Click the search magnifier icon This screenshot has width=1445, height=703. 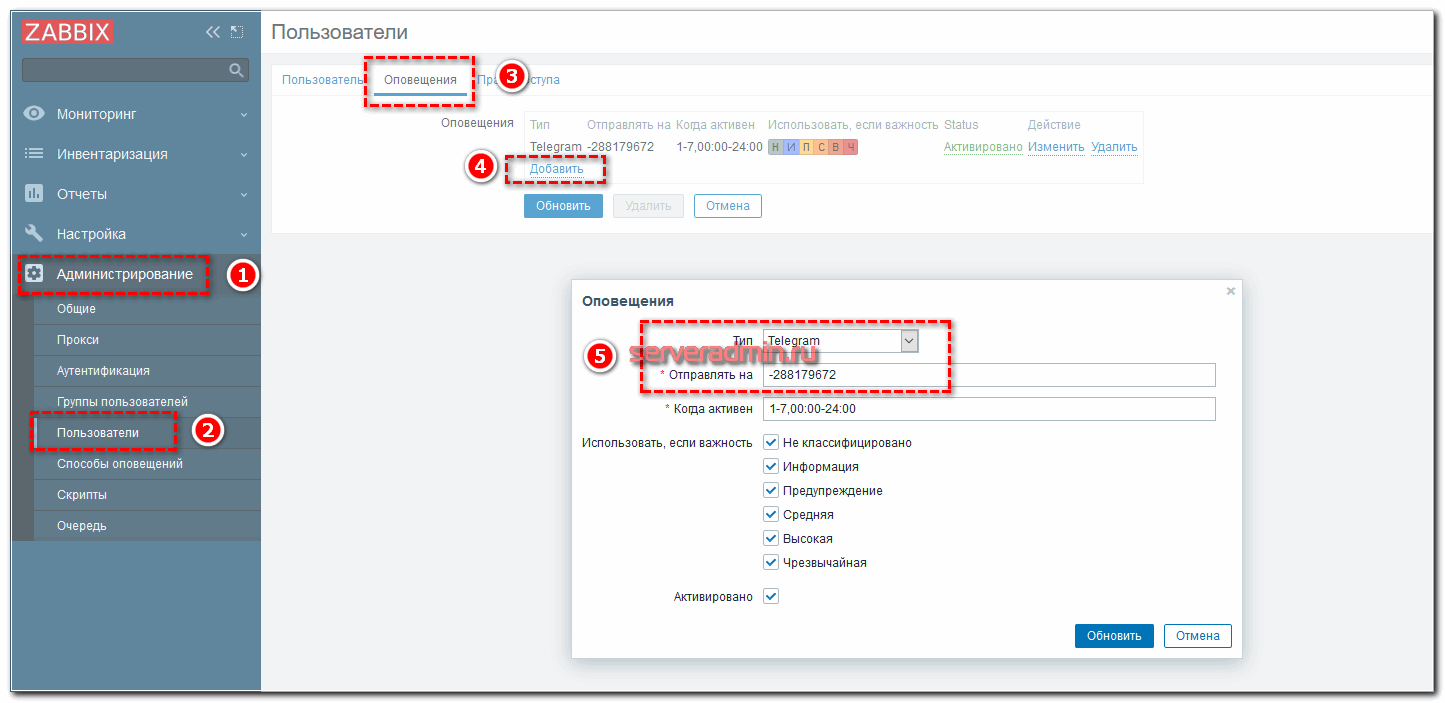tap(237, 70)
